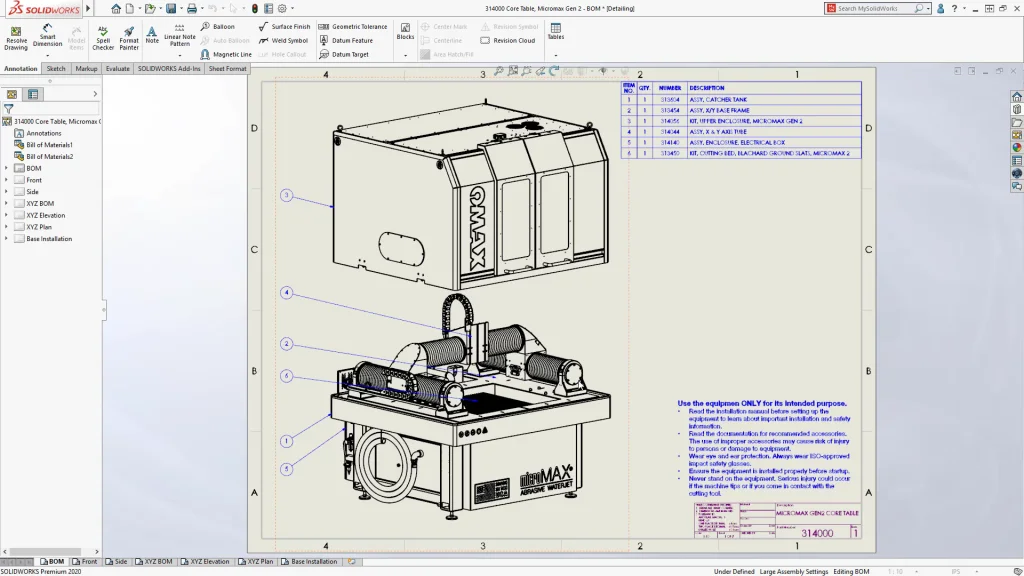Expand the Base Installation tree node

6,239
